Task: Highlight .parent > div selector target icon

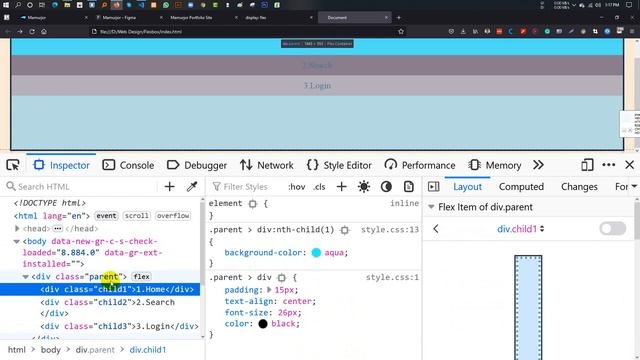Action: (281, 278)
